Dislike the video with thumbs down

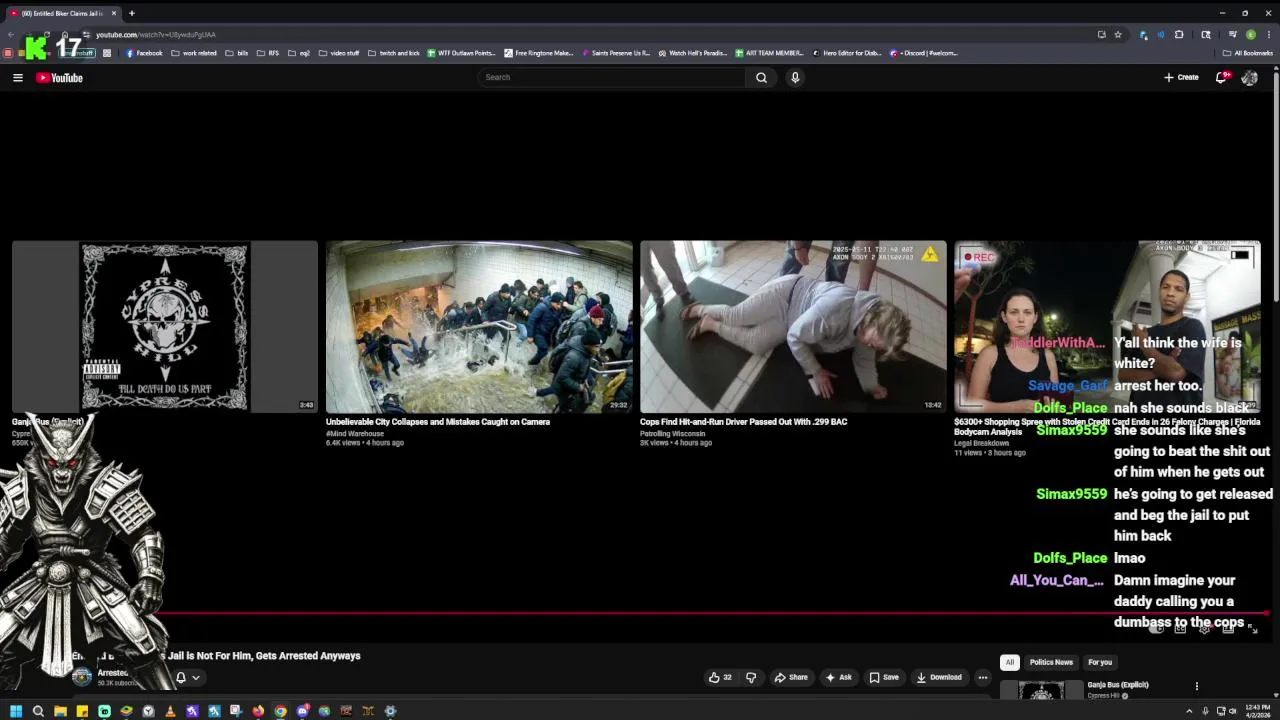751,677
